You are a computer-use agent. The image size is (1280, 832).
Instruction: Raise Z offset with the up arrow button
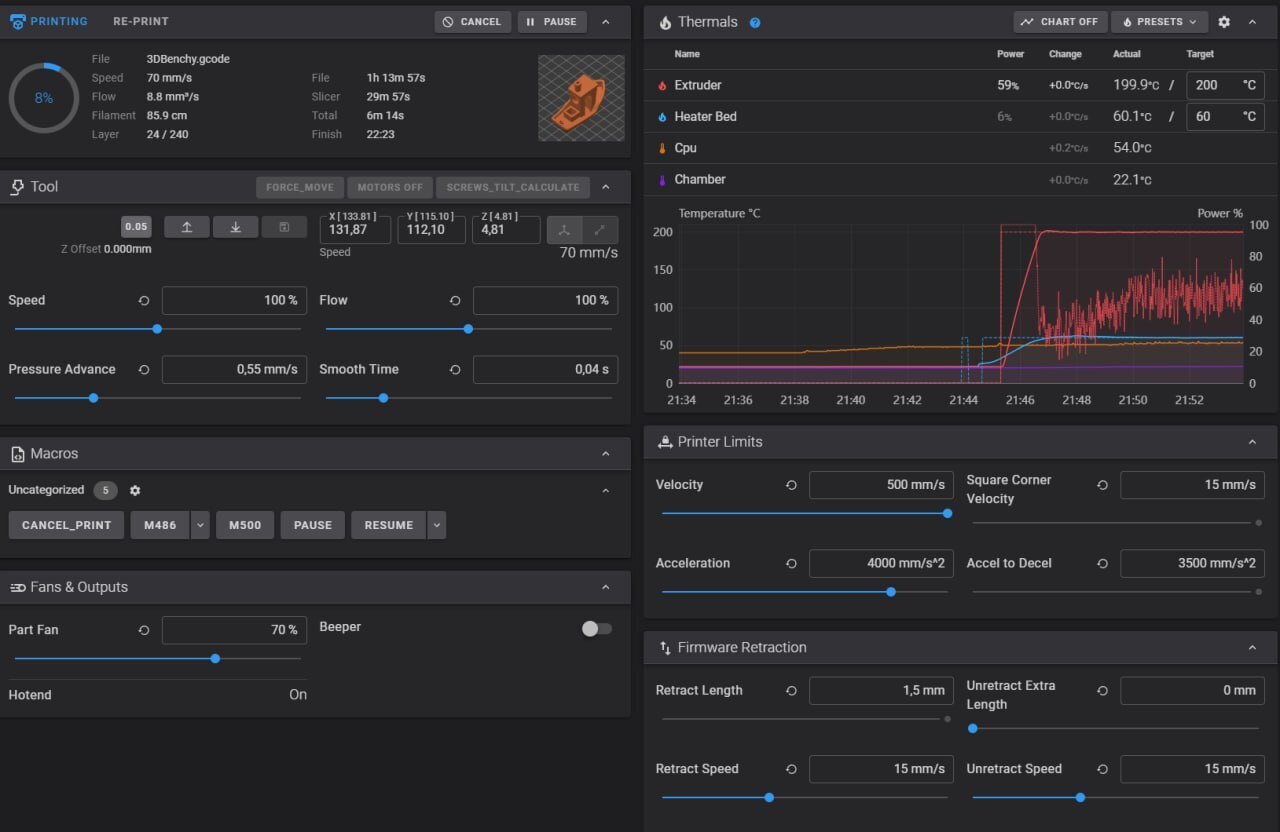coord(187,227)
